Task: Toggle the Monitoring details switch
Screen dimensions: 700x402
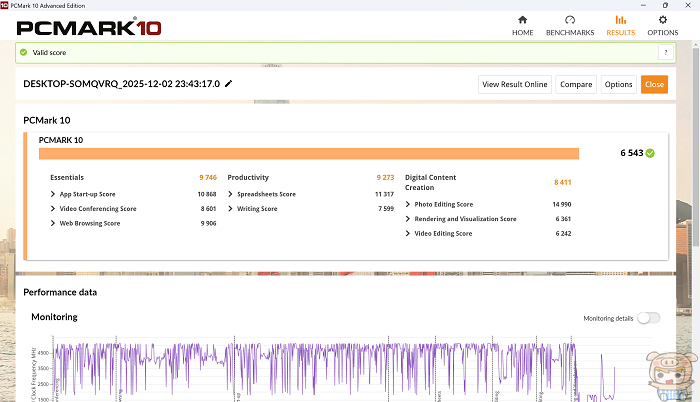Action: (649, 318)
